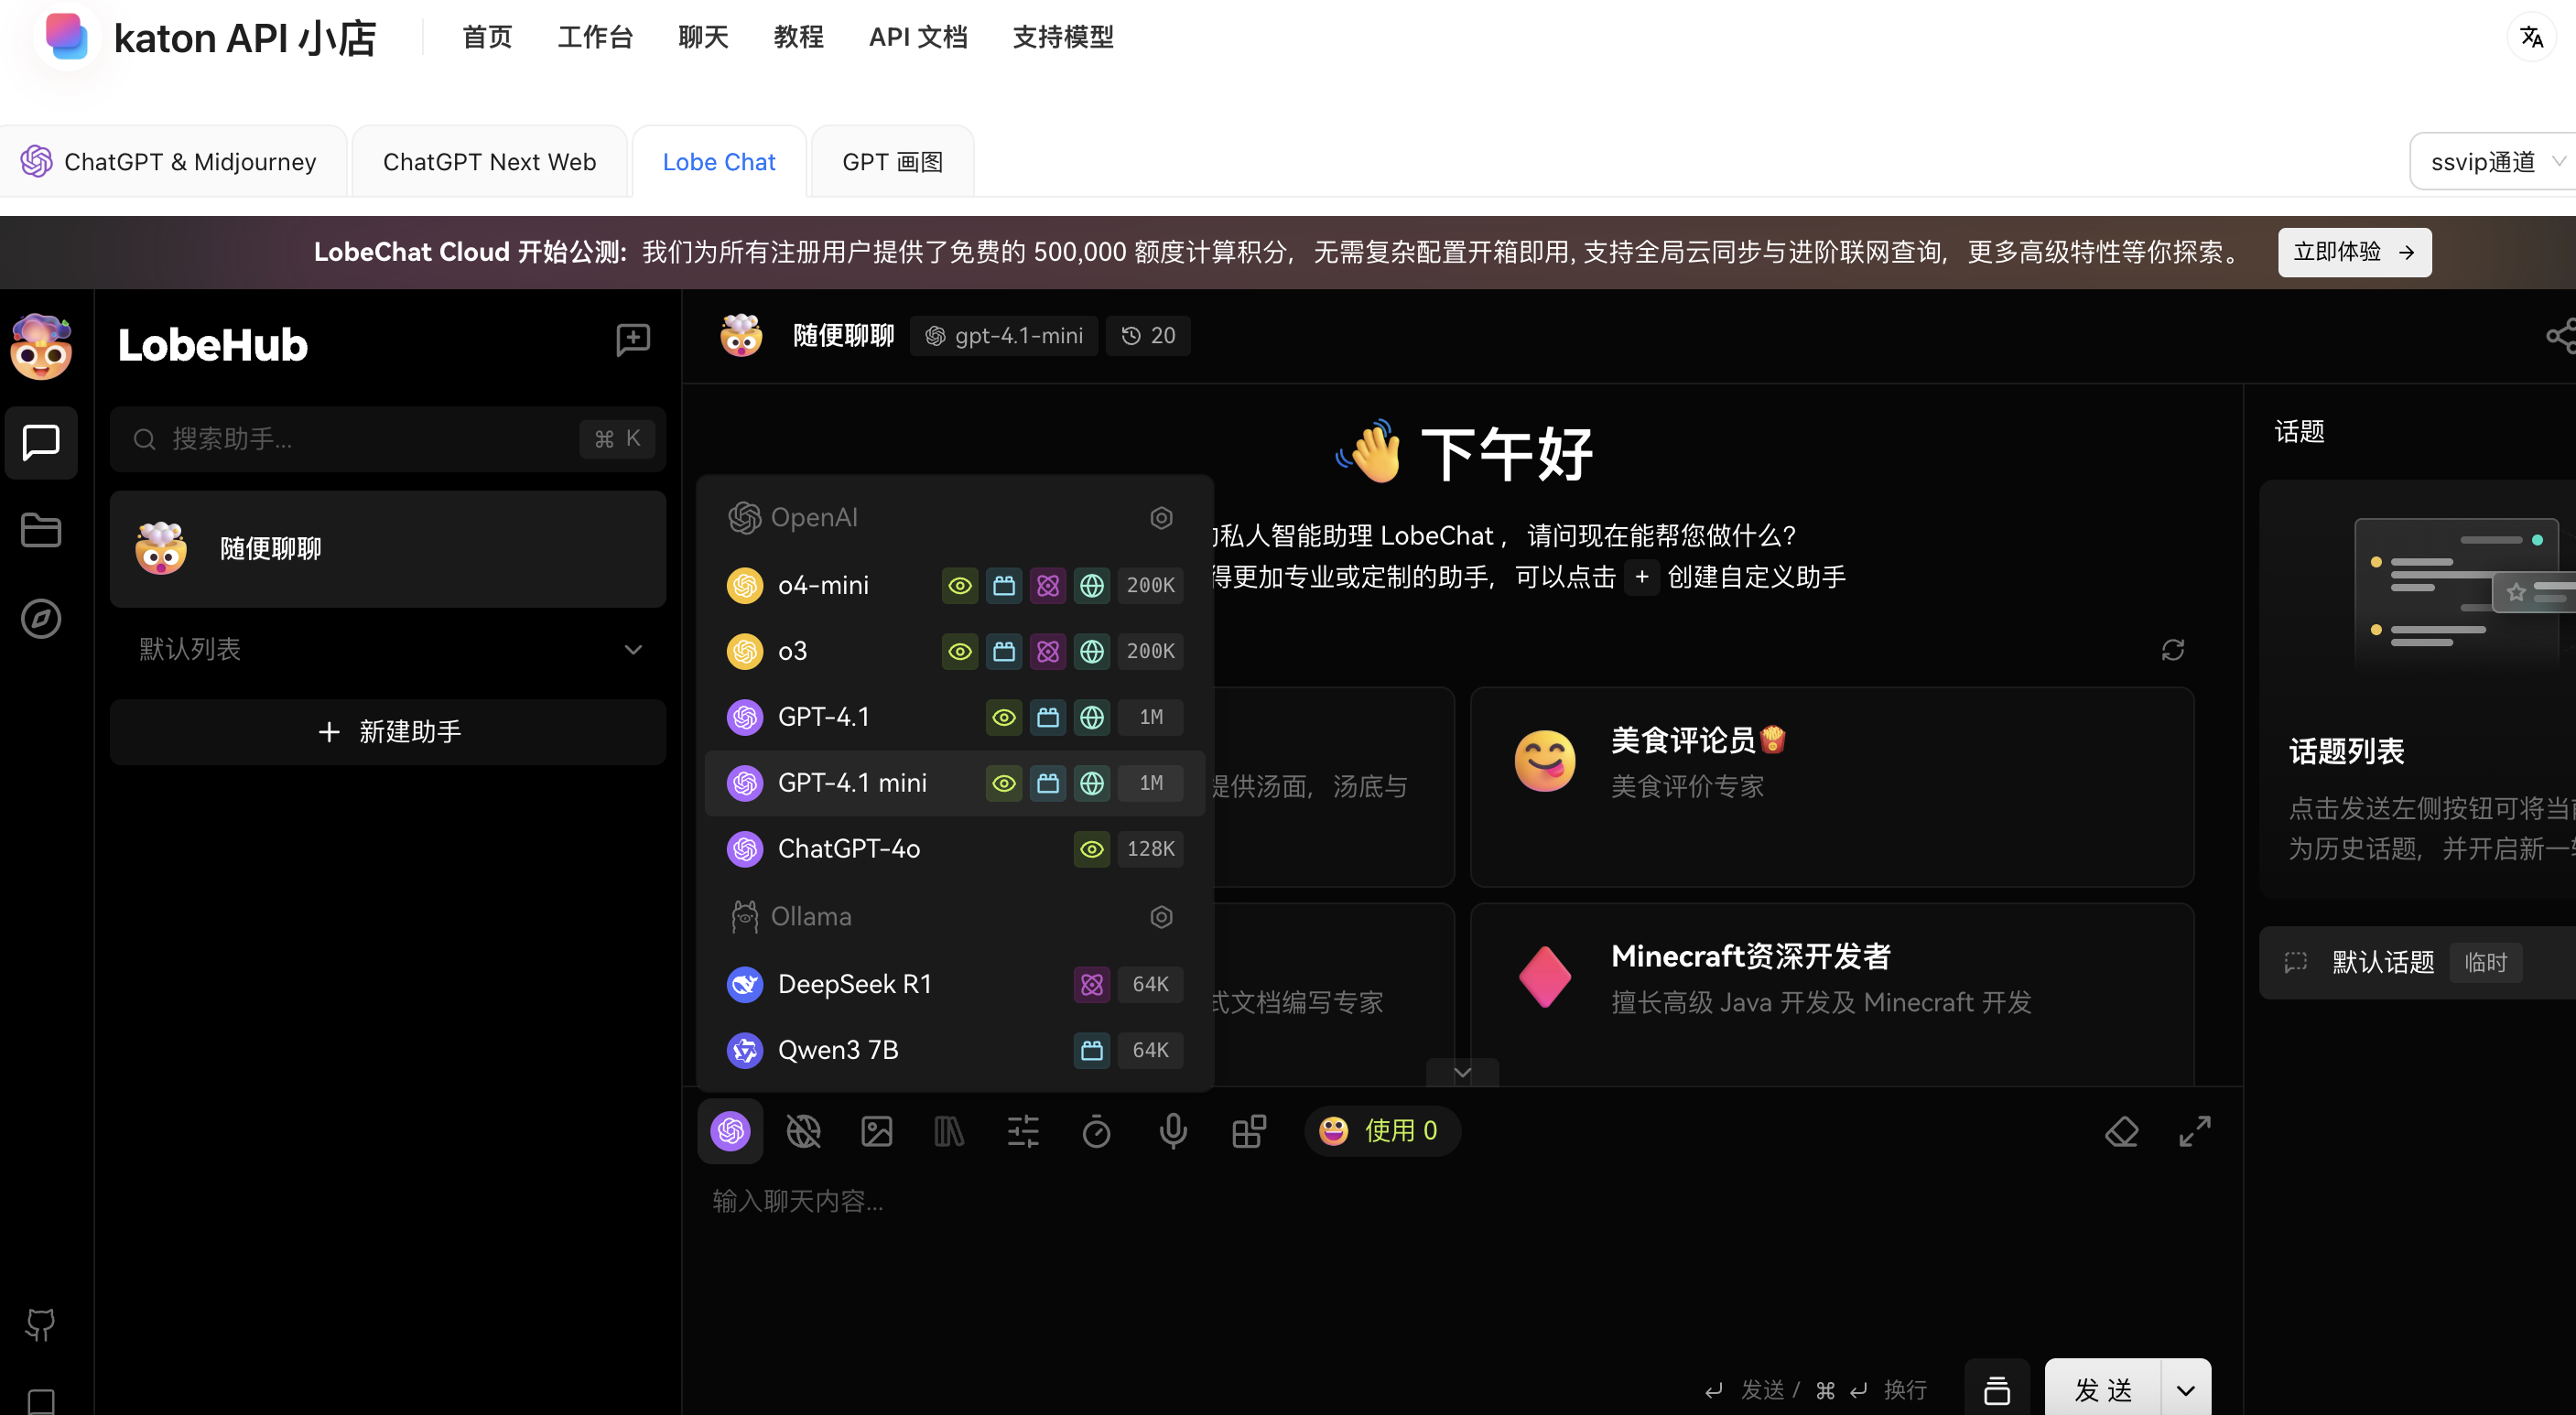2576x1415 pixels.
Task: Click the model selector icon in toolbar
Action: (730, 1131)
